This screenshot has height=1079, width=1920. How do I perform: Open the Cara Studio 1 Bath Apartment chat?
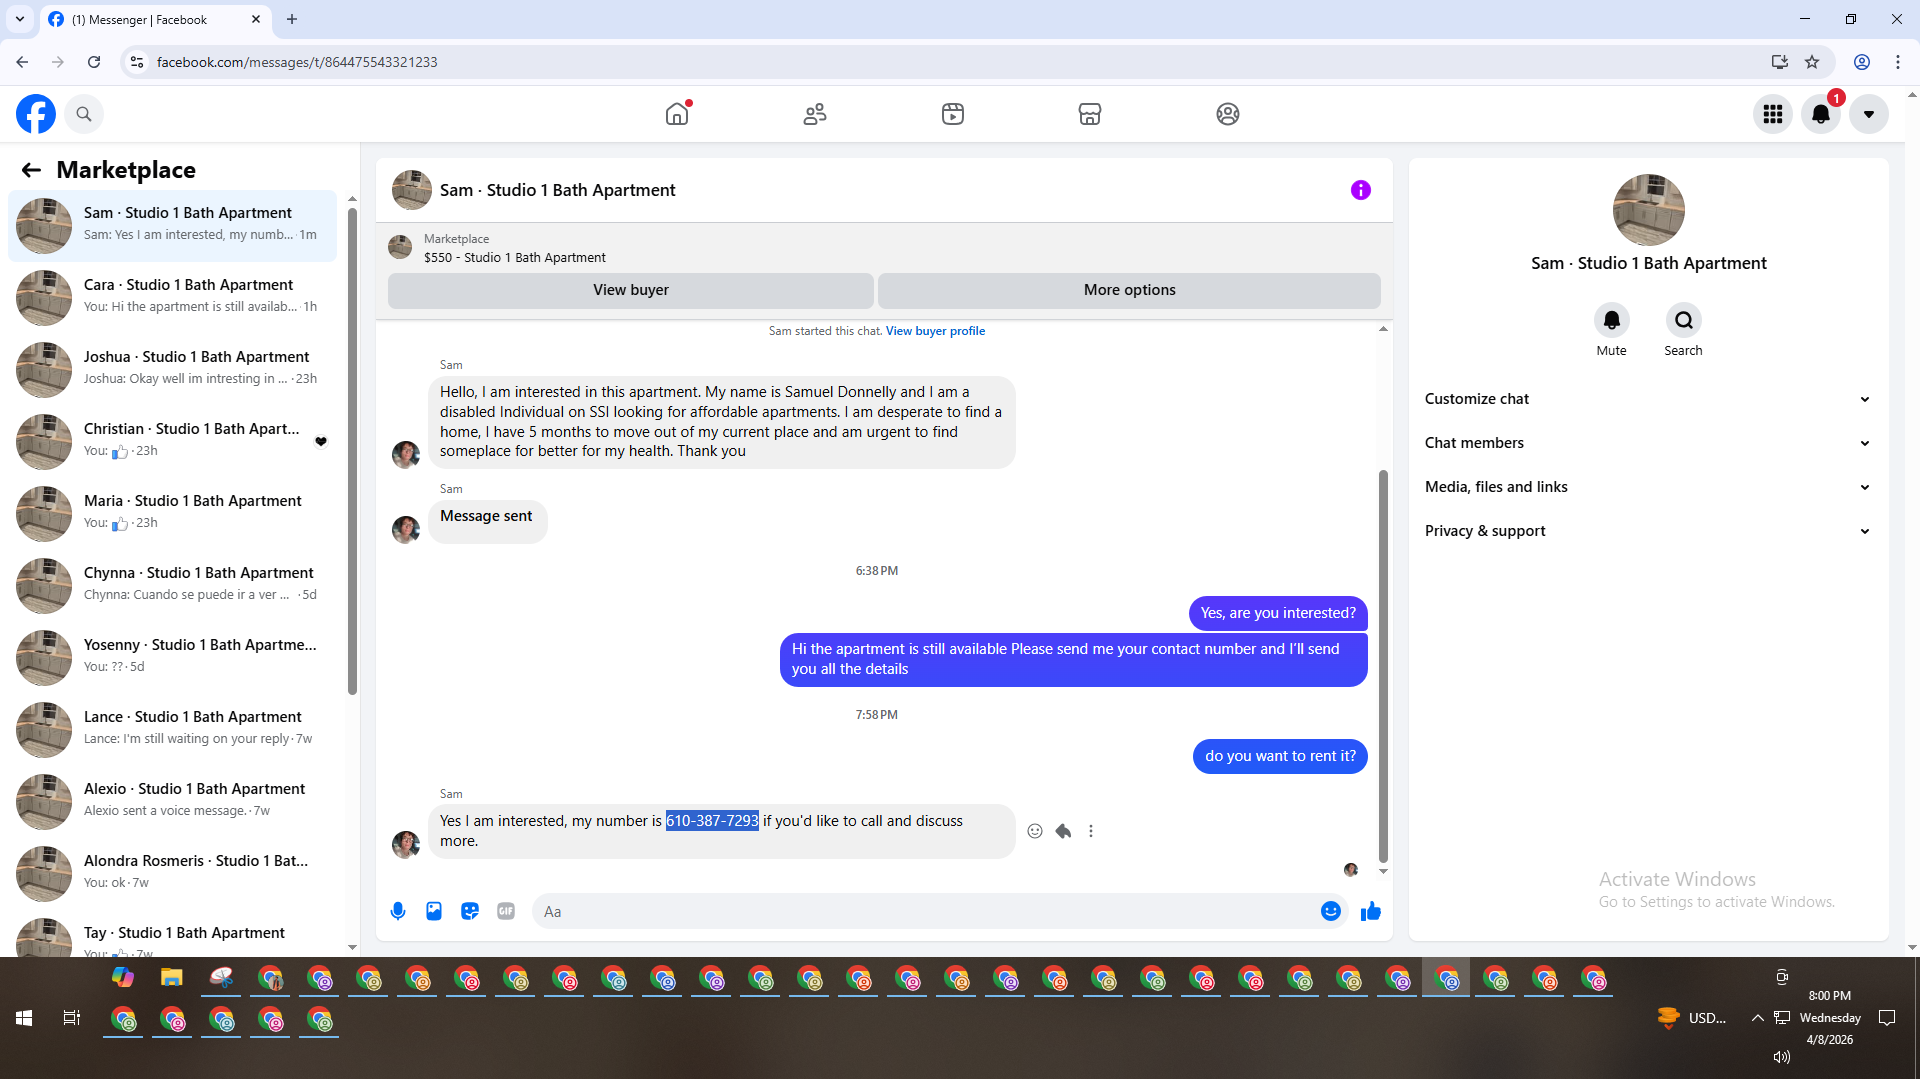[172, 297]
